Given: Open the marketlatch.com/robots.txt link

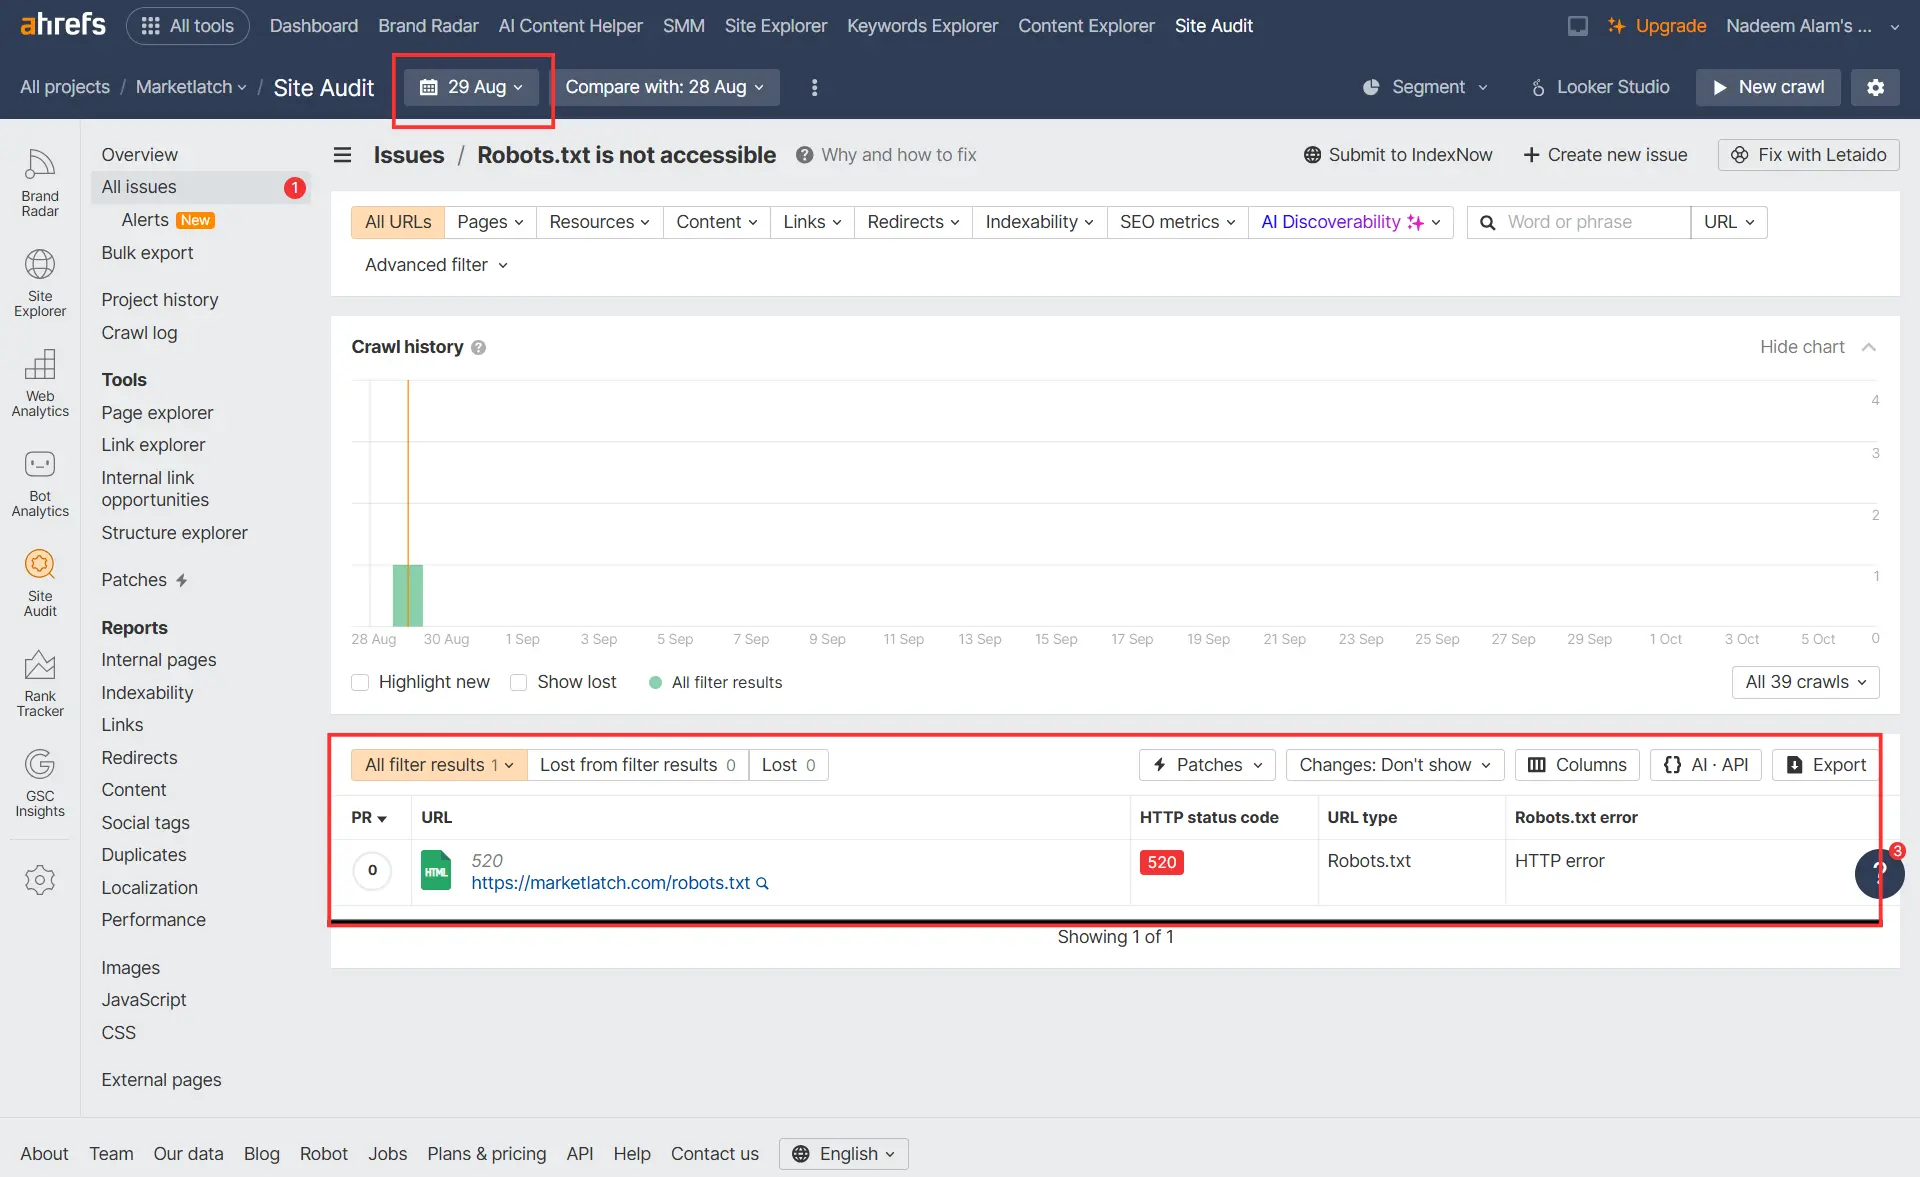Looking at the screenshot, I should (x=610, y=883).
